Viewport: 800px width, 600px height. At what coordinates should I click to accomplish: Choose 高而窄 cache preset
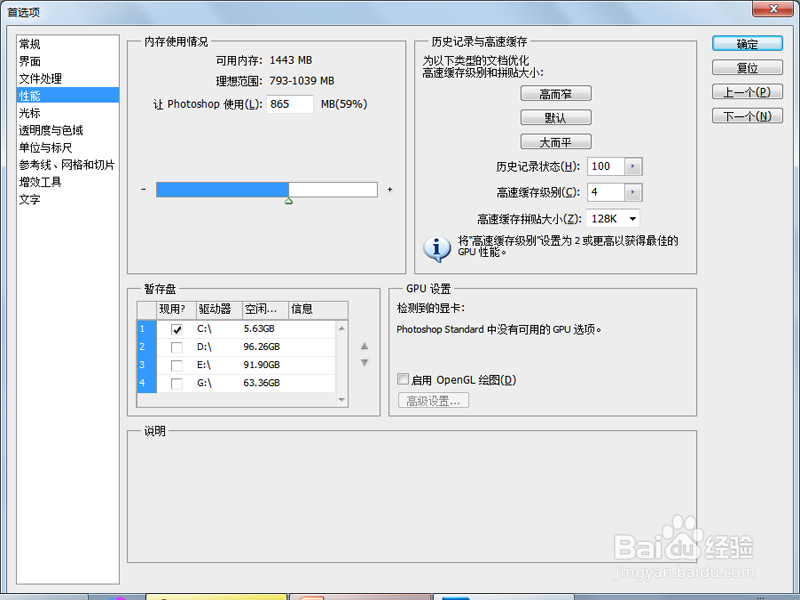[556, 94]
